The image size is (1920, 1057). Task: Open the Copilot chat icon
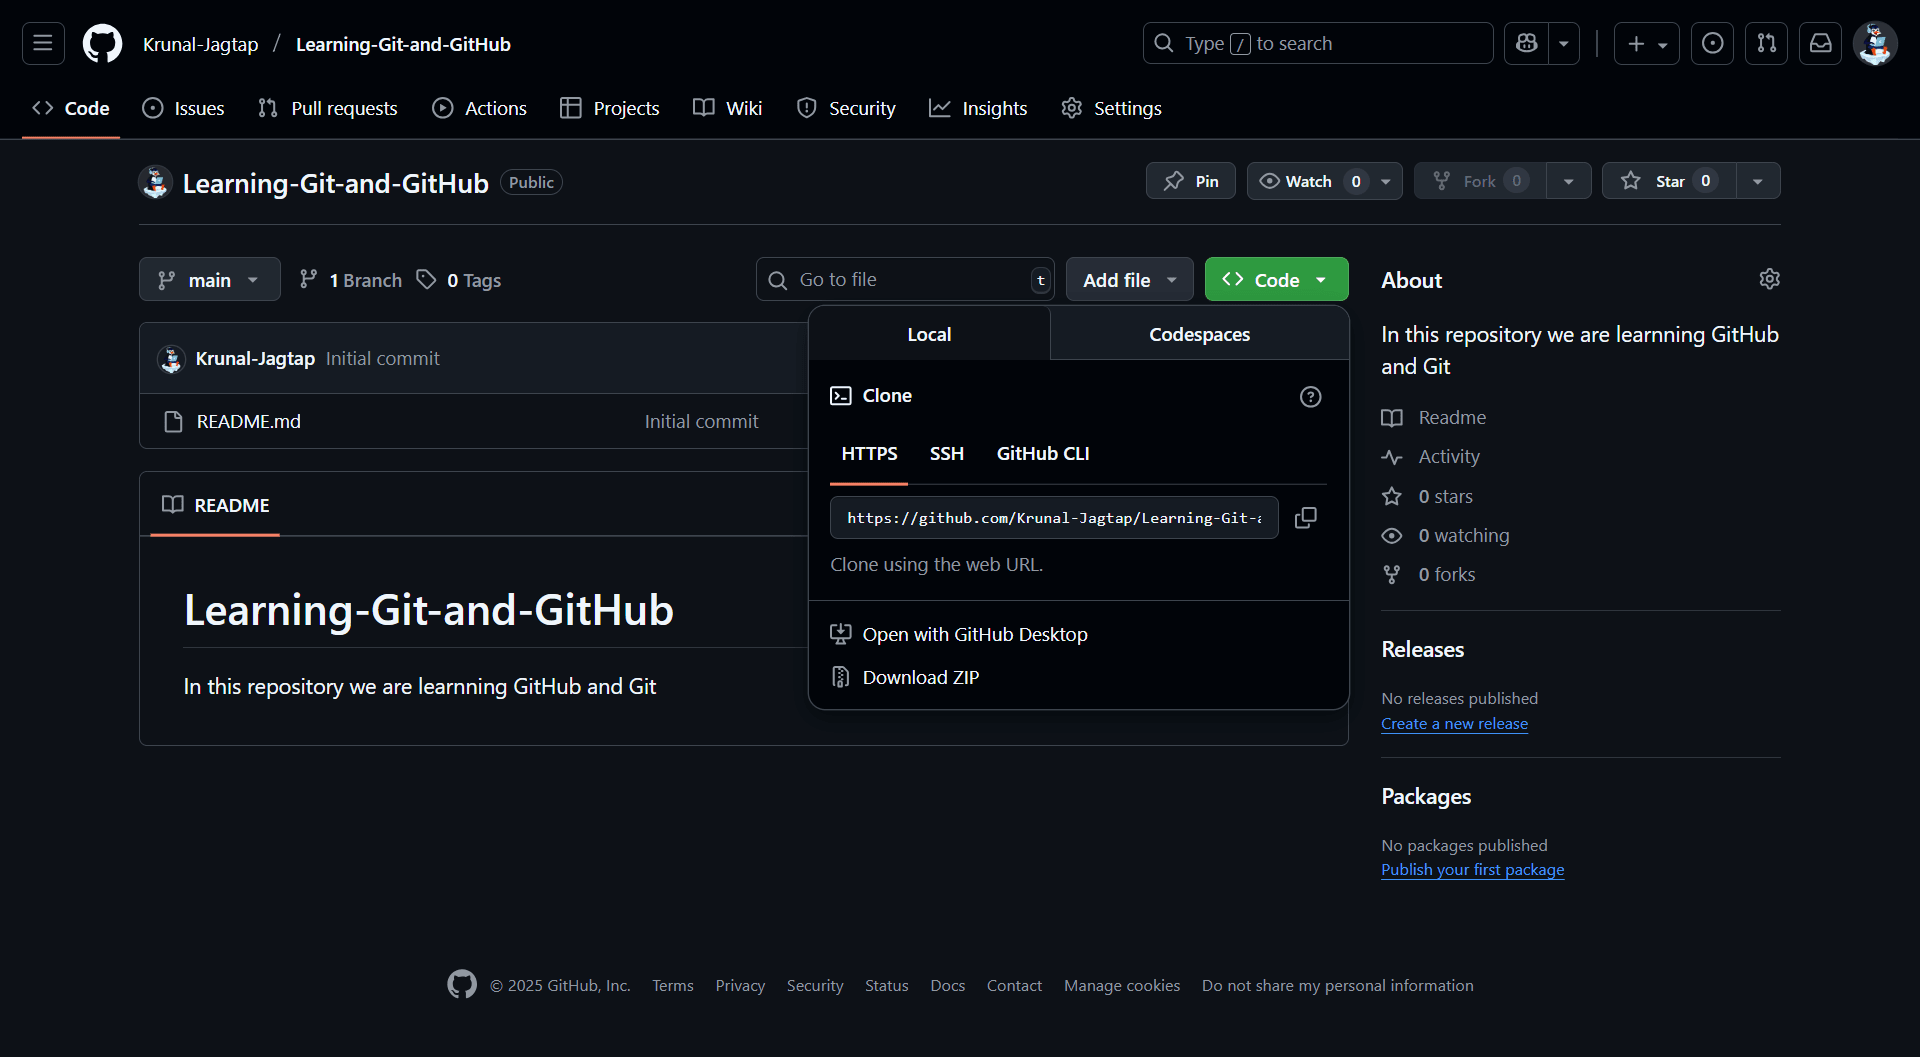1526,43
